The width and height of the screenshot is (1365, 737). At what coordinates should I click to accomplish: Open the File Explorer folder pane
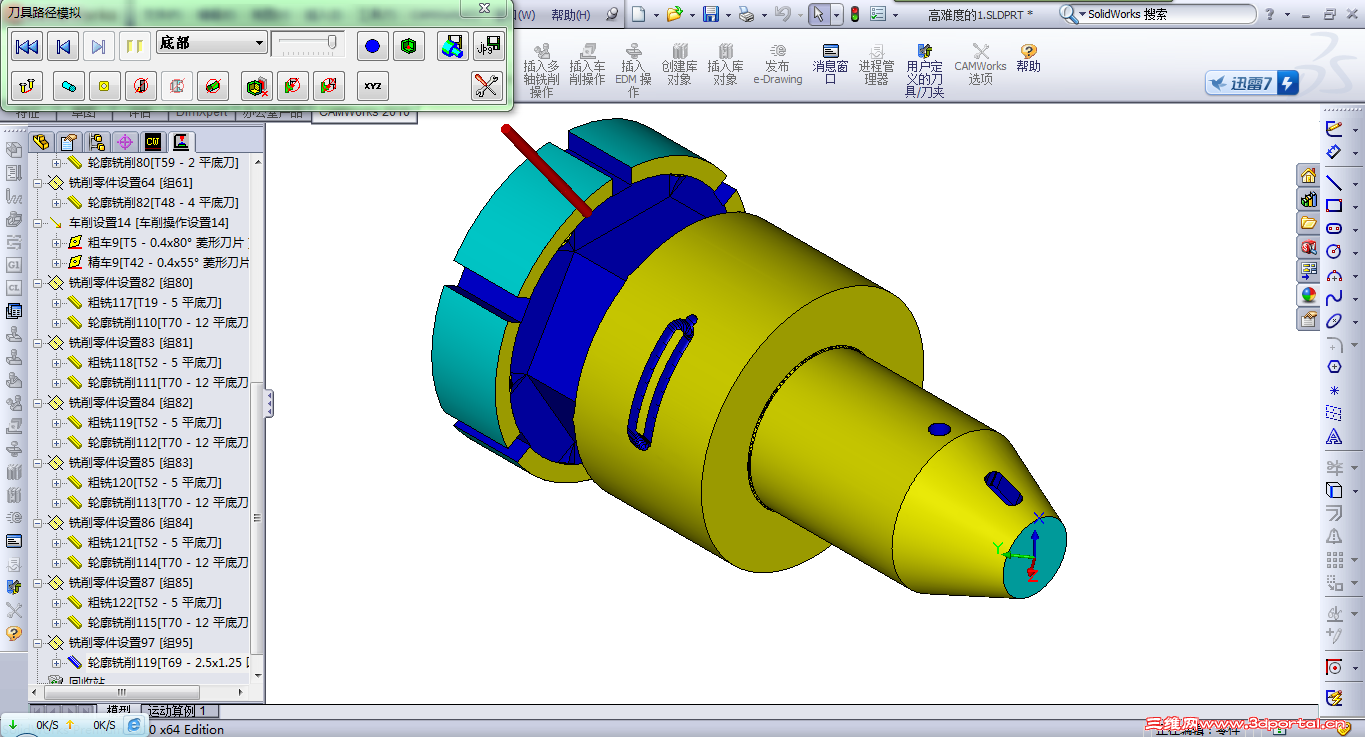1309,223
